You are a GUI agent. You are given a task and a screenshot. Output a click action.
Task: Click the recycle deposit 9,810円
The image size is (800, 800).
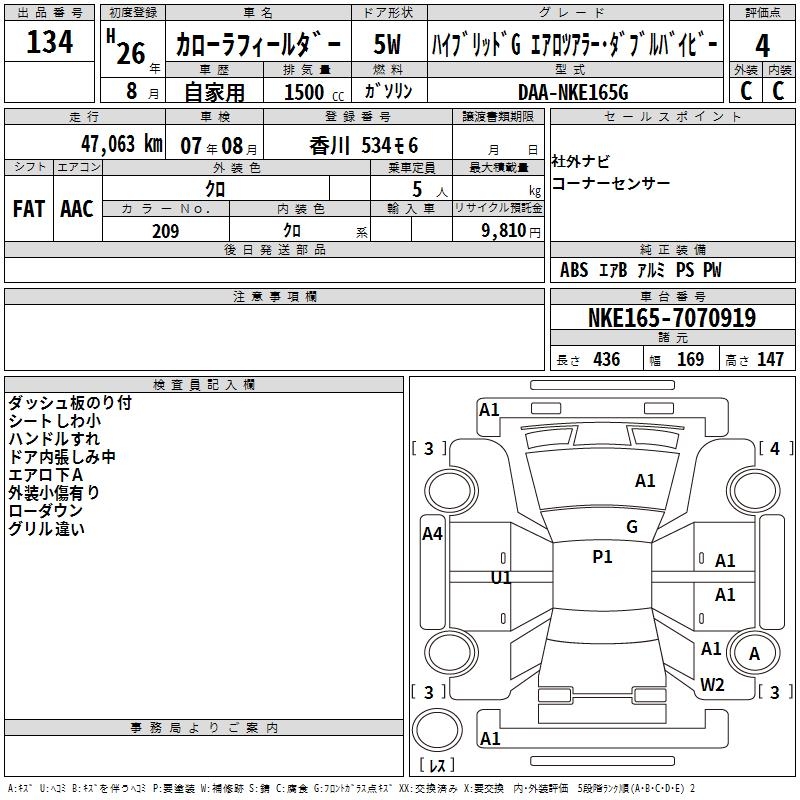(511, 231)
